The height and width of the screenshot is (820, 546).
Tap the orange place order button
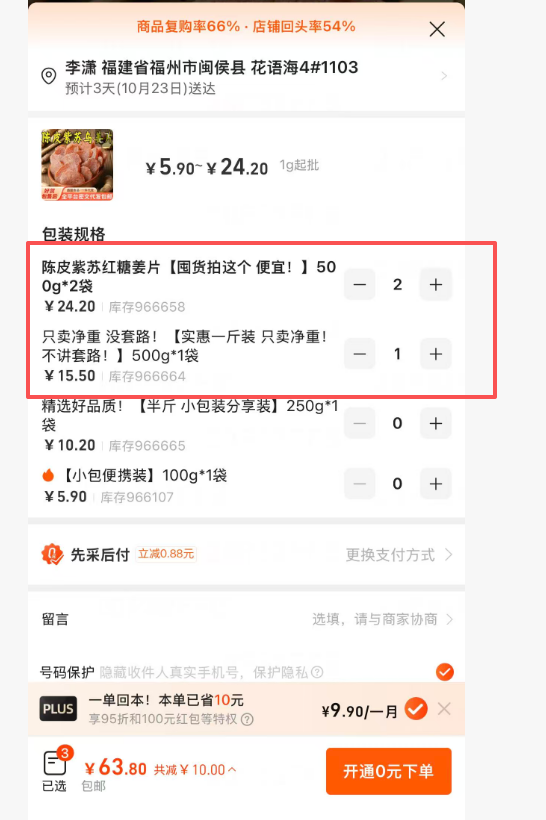tap(389, 771)
